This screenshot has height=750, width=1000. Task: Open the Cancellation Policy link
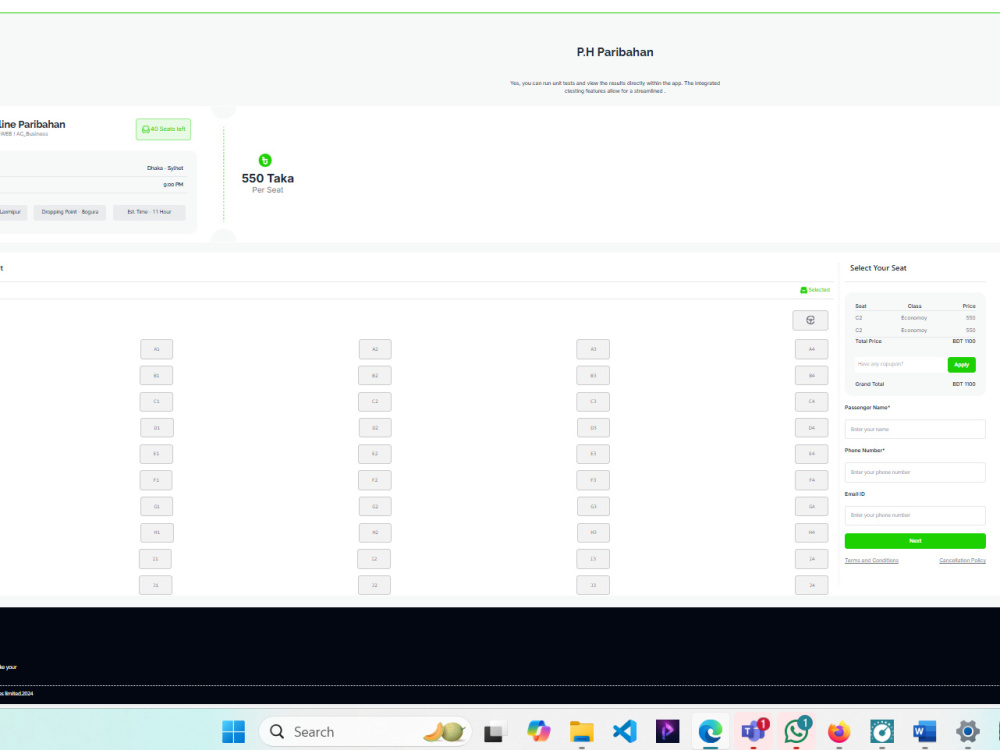click(962, 561)
